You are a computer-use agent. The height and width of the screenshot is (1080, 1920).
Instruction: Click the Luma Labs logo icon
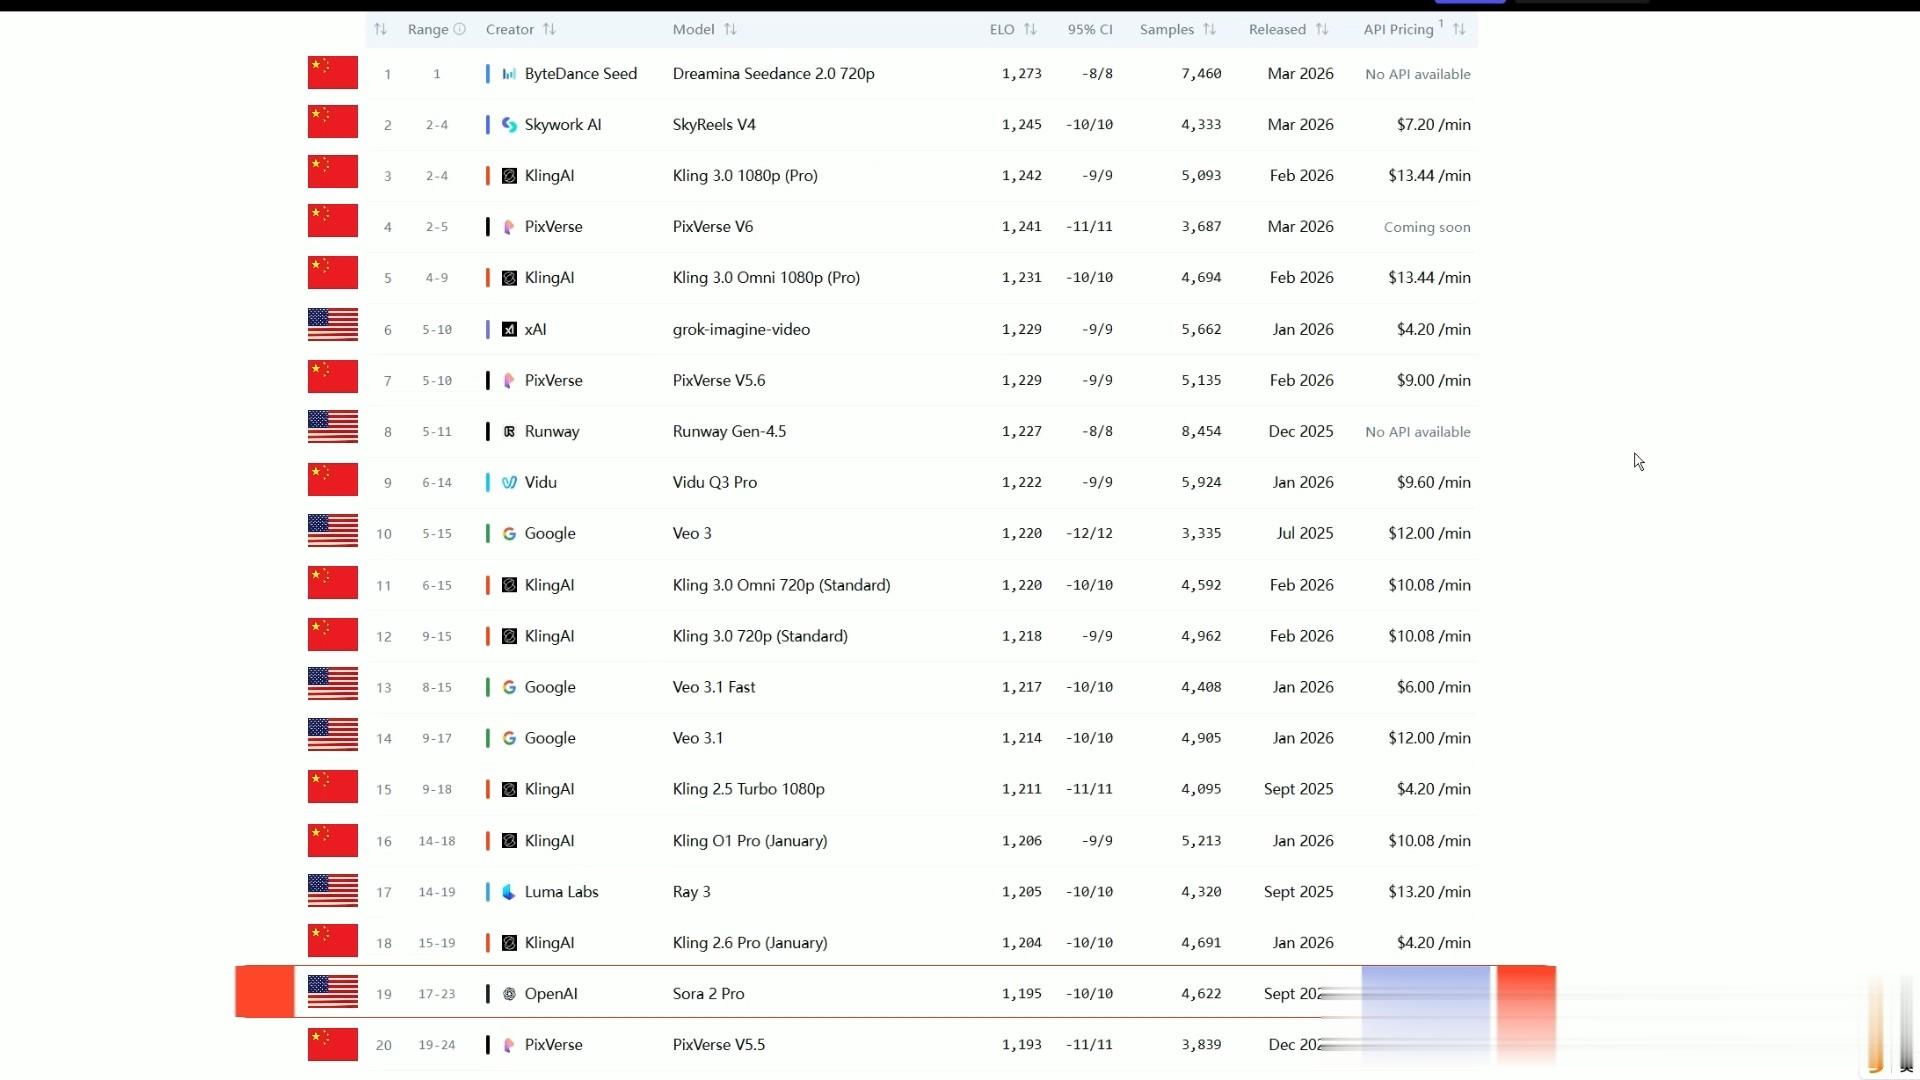tap(509, 892)
